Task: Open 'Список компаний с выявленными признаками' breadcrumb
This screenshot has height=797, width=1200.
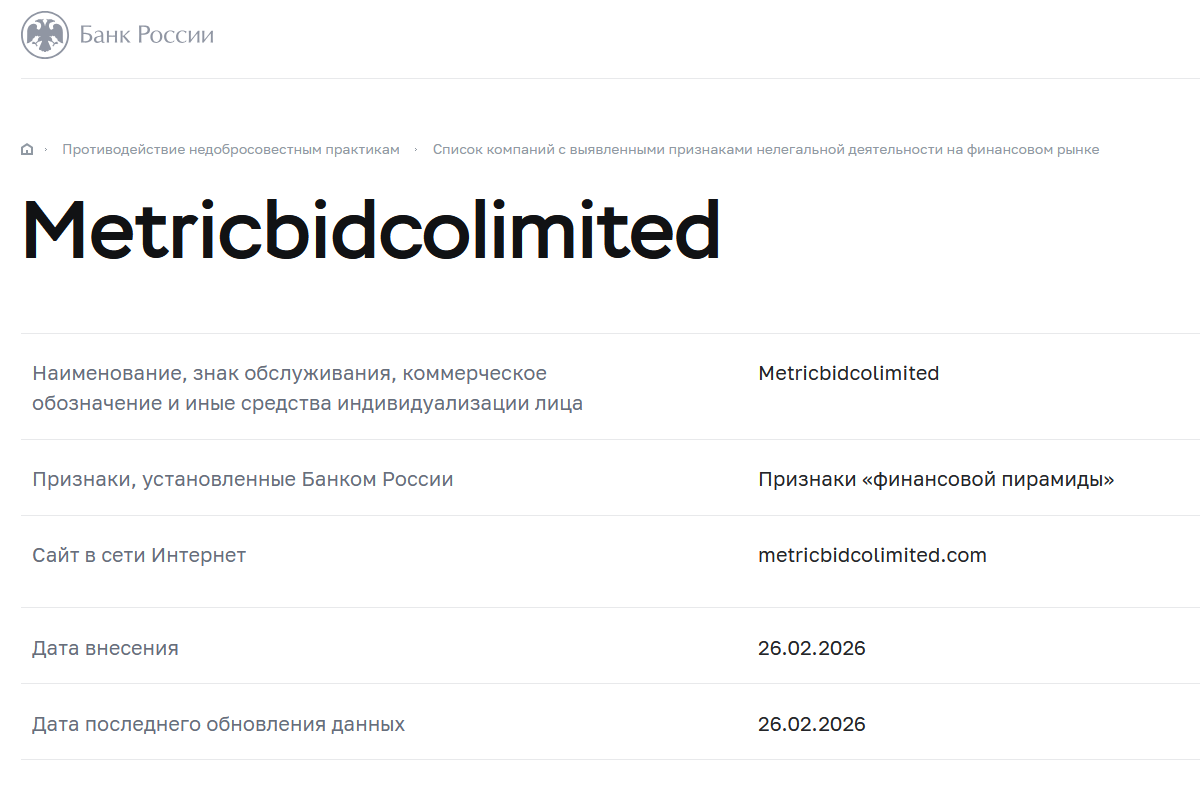Action: pos(765,150)
